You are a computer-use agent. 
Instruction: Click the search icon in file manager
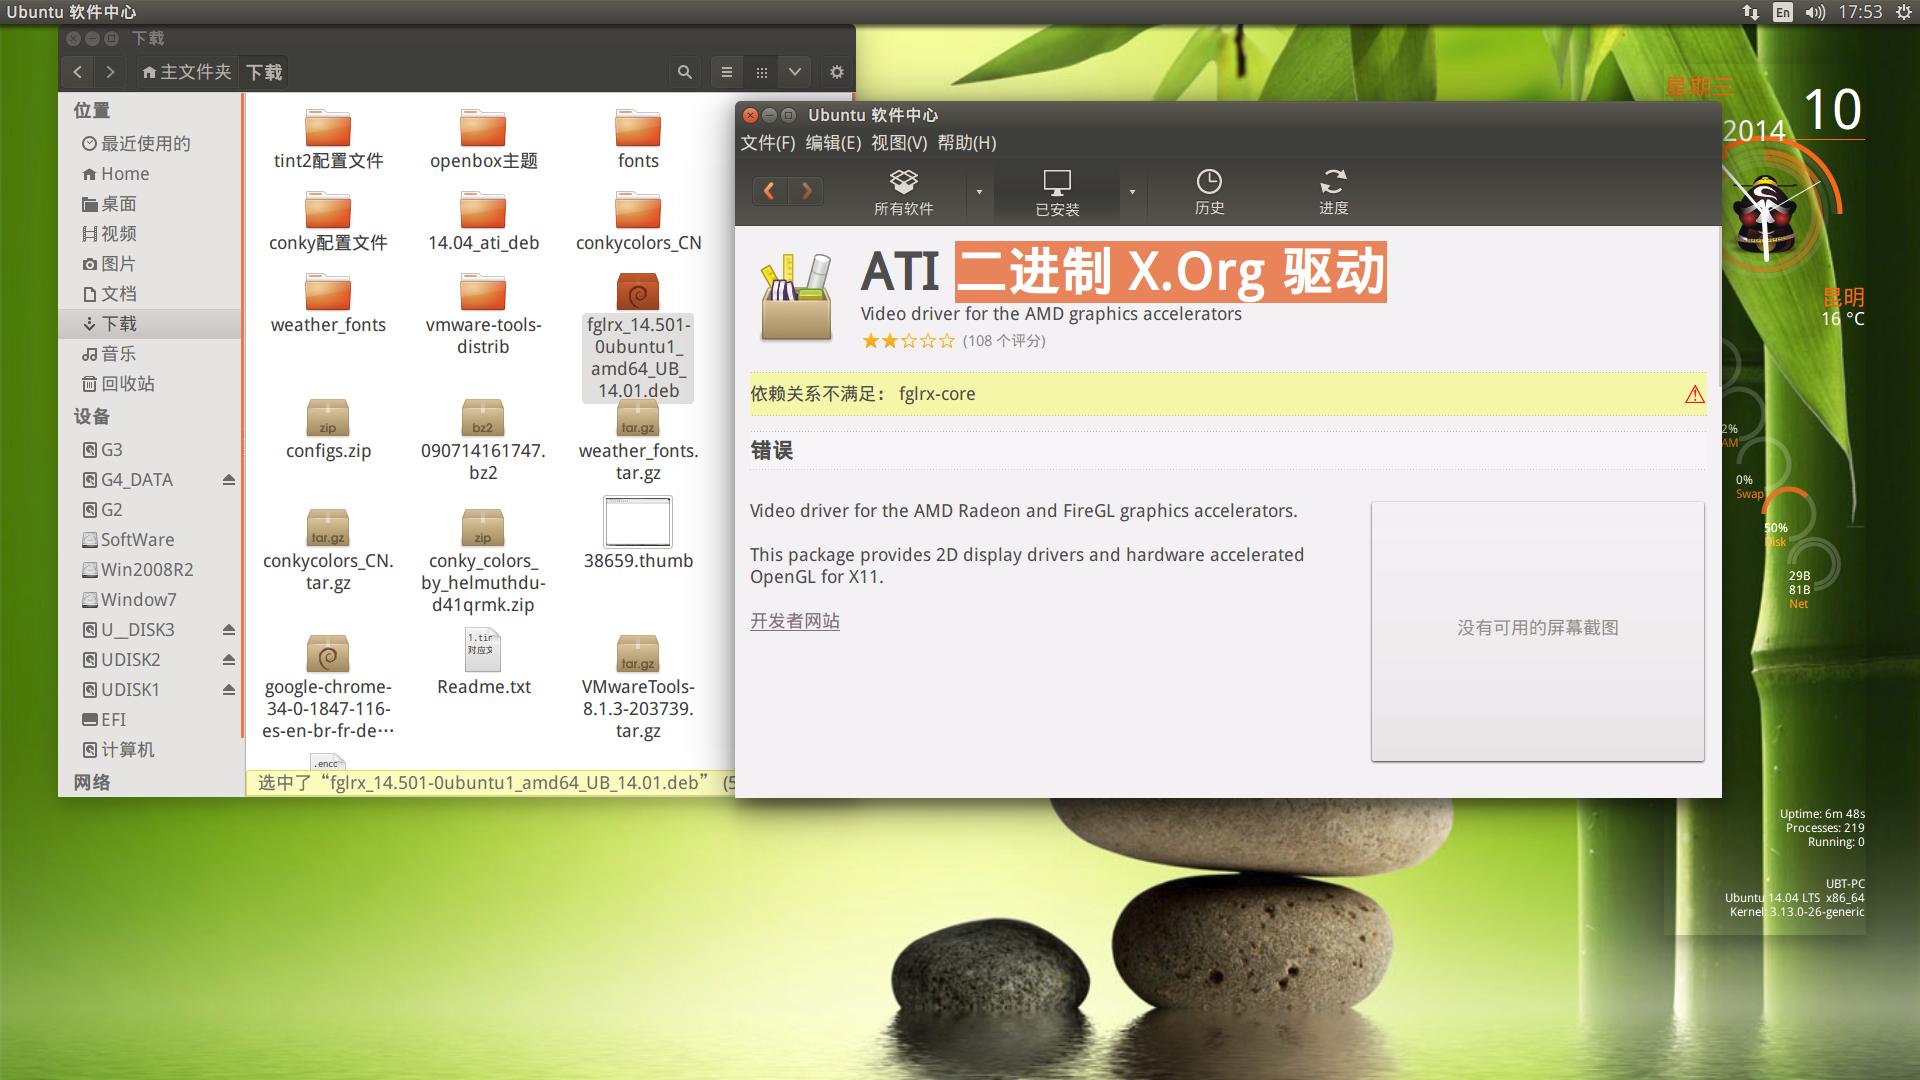[x=684, y=72]
